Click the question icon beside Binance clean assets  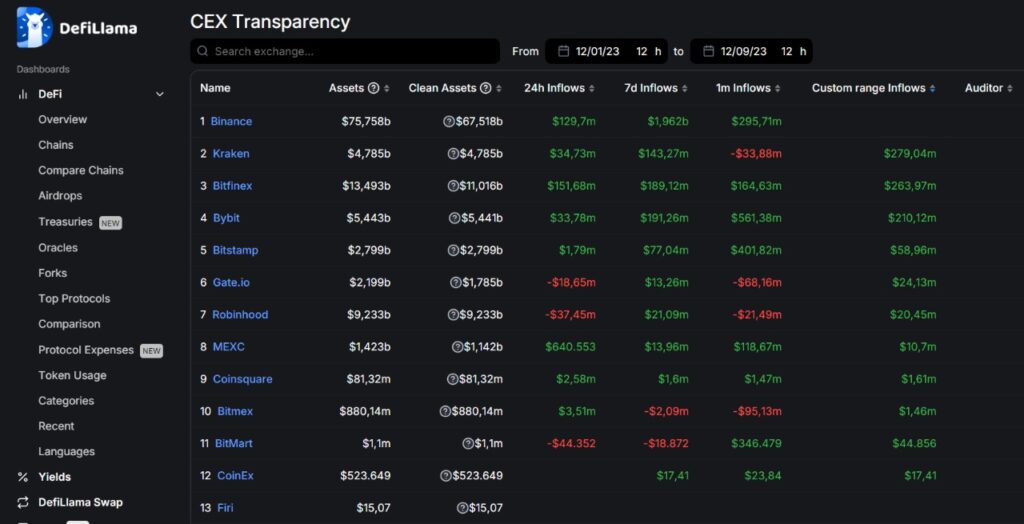pos(449,122)
